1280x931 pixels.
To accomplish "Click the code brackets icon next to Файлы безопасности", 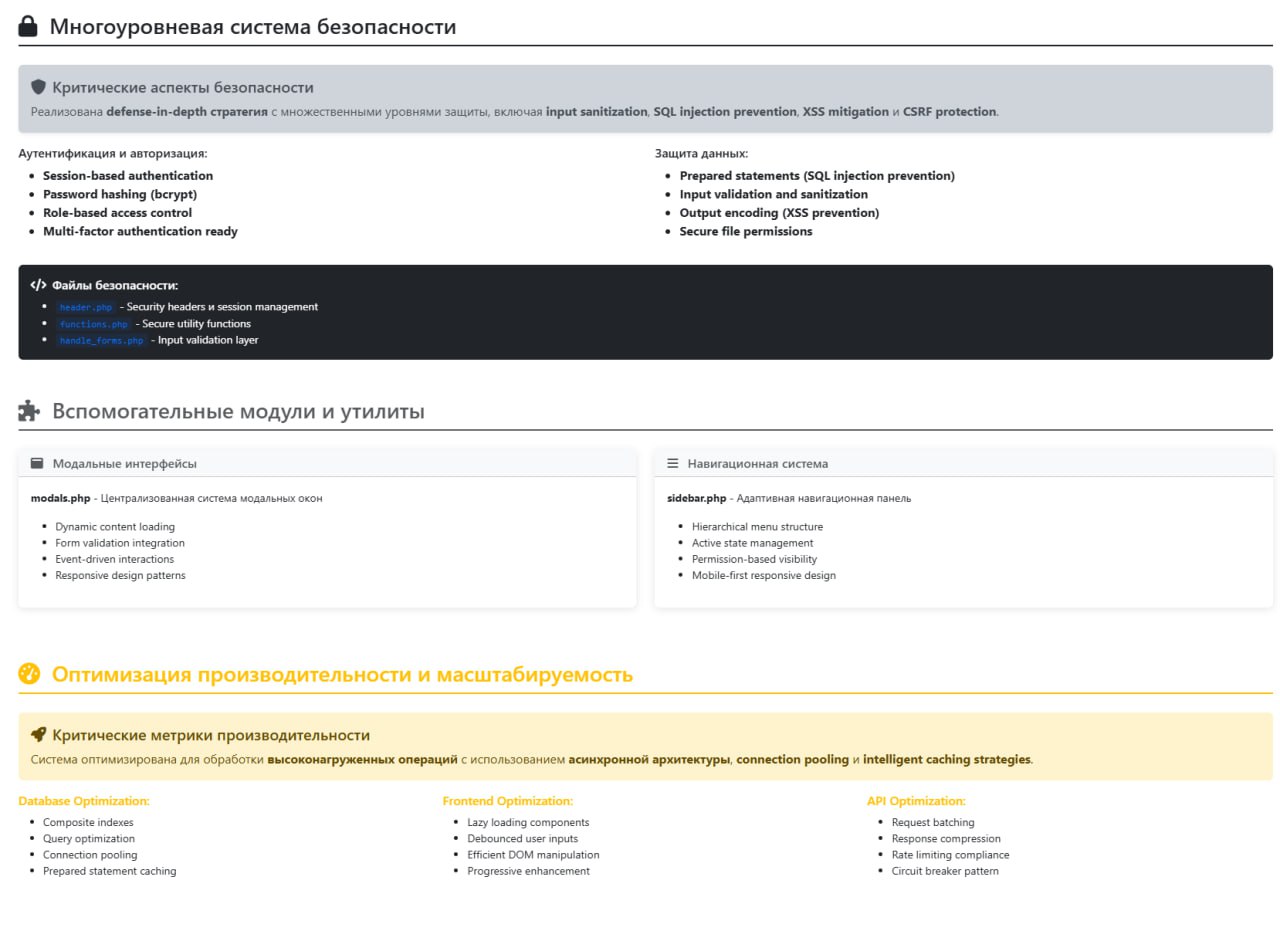I will 38,285.
